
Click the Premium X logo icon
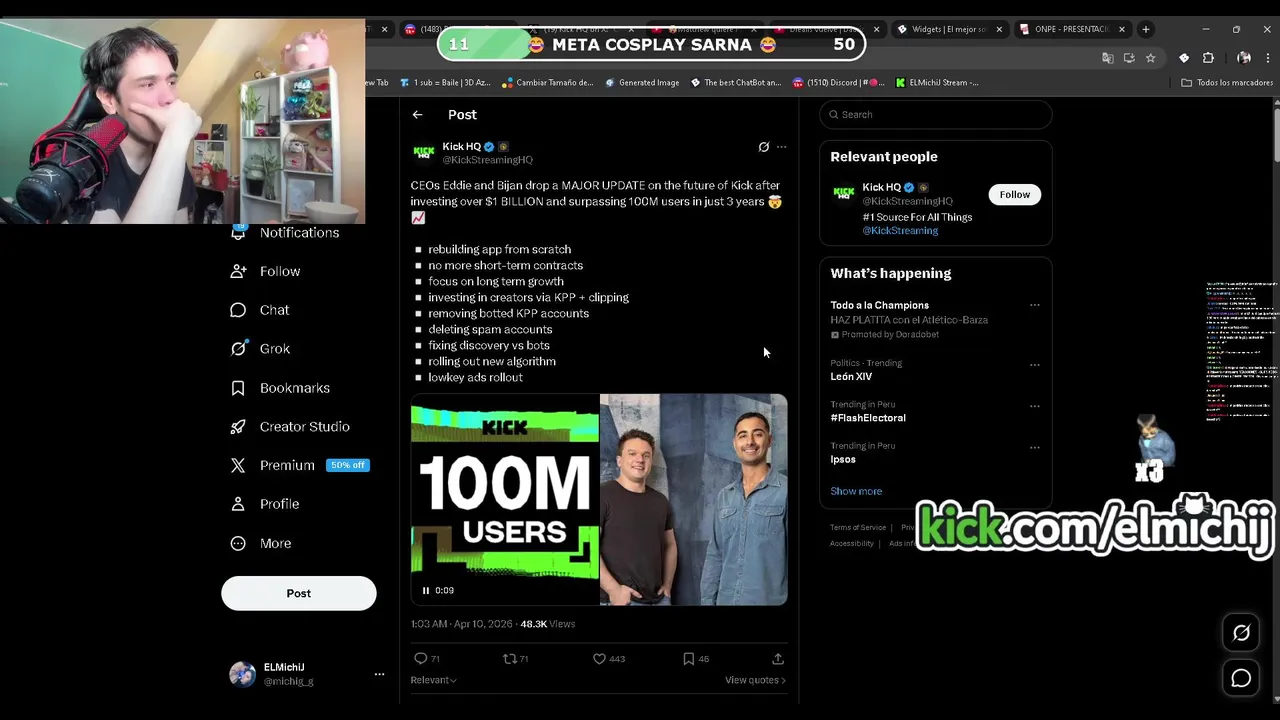pos(238,465)
